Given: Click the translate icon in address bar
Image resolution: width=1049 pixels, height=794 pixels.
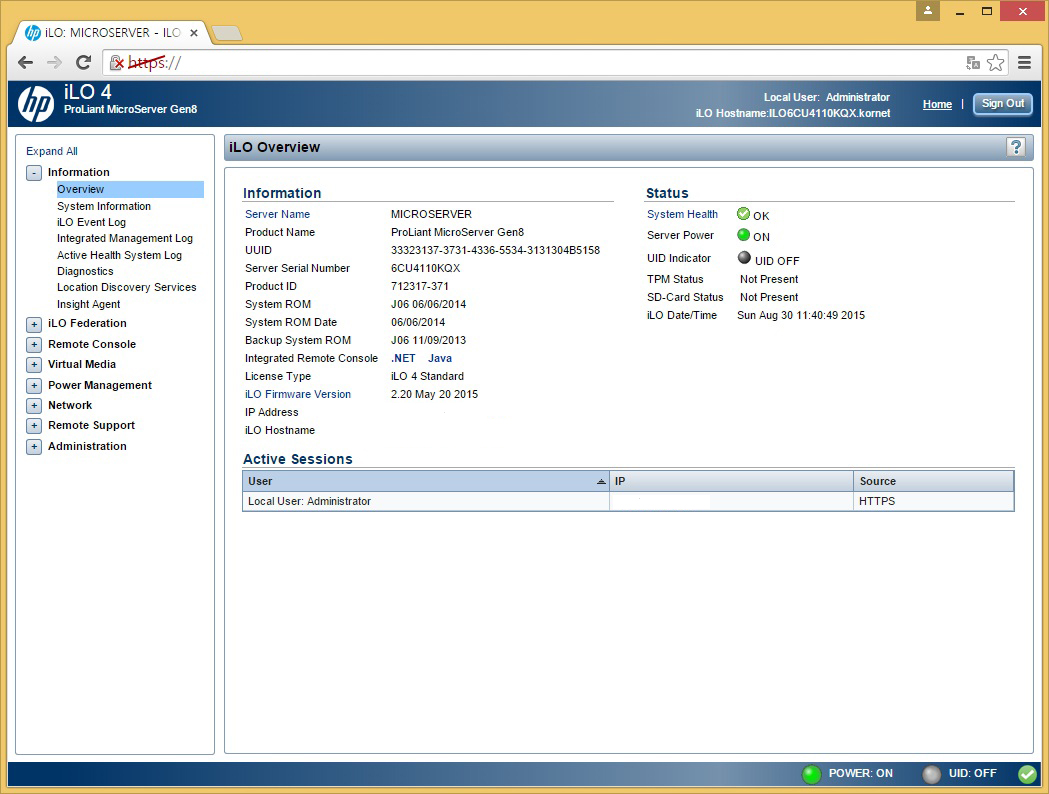Looking at the screenshot, I should (973, 63).
